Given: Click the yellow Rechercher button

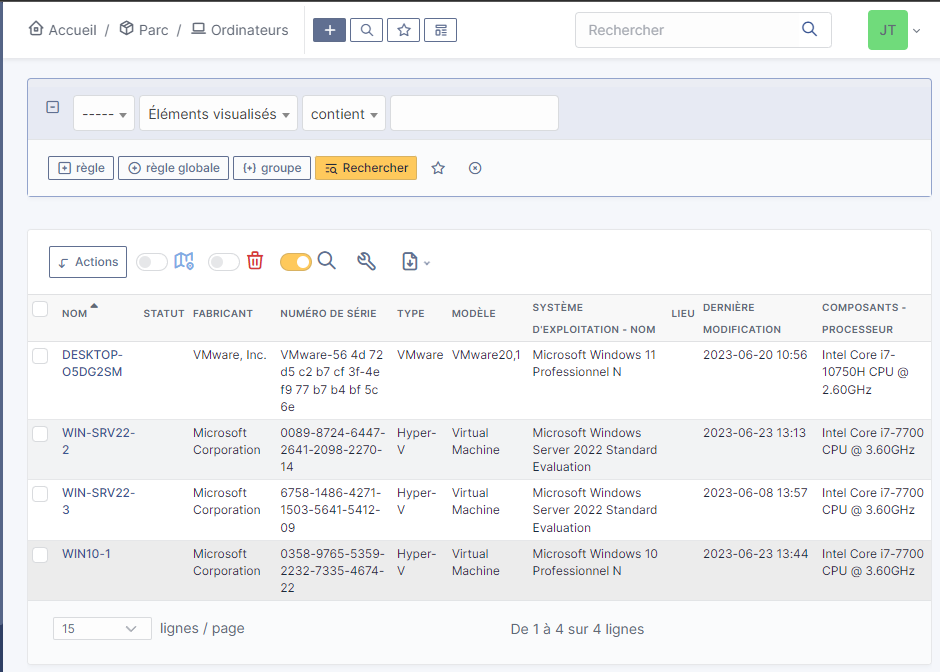Looking at the screenshot, I should coord(366,168).
